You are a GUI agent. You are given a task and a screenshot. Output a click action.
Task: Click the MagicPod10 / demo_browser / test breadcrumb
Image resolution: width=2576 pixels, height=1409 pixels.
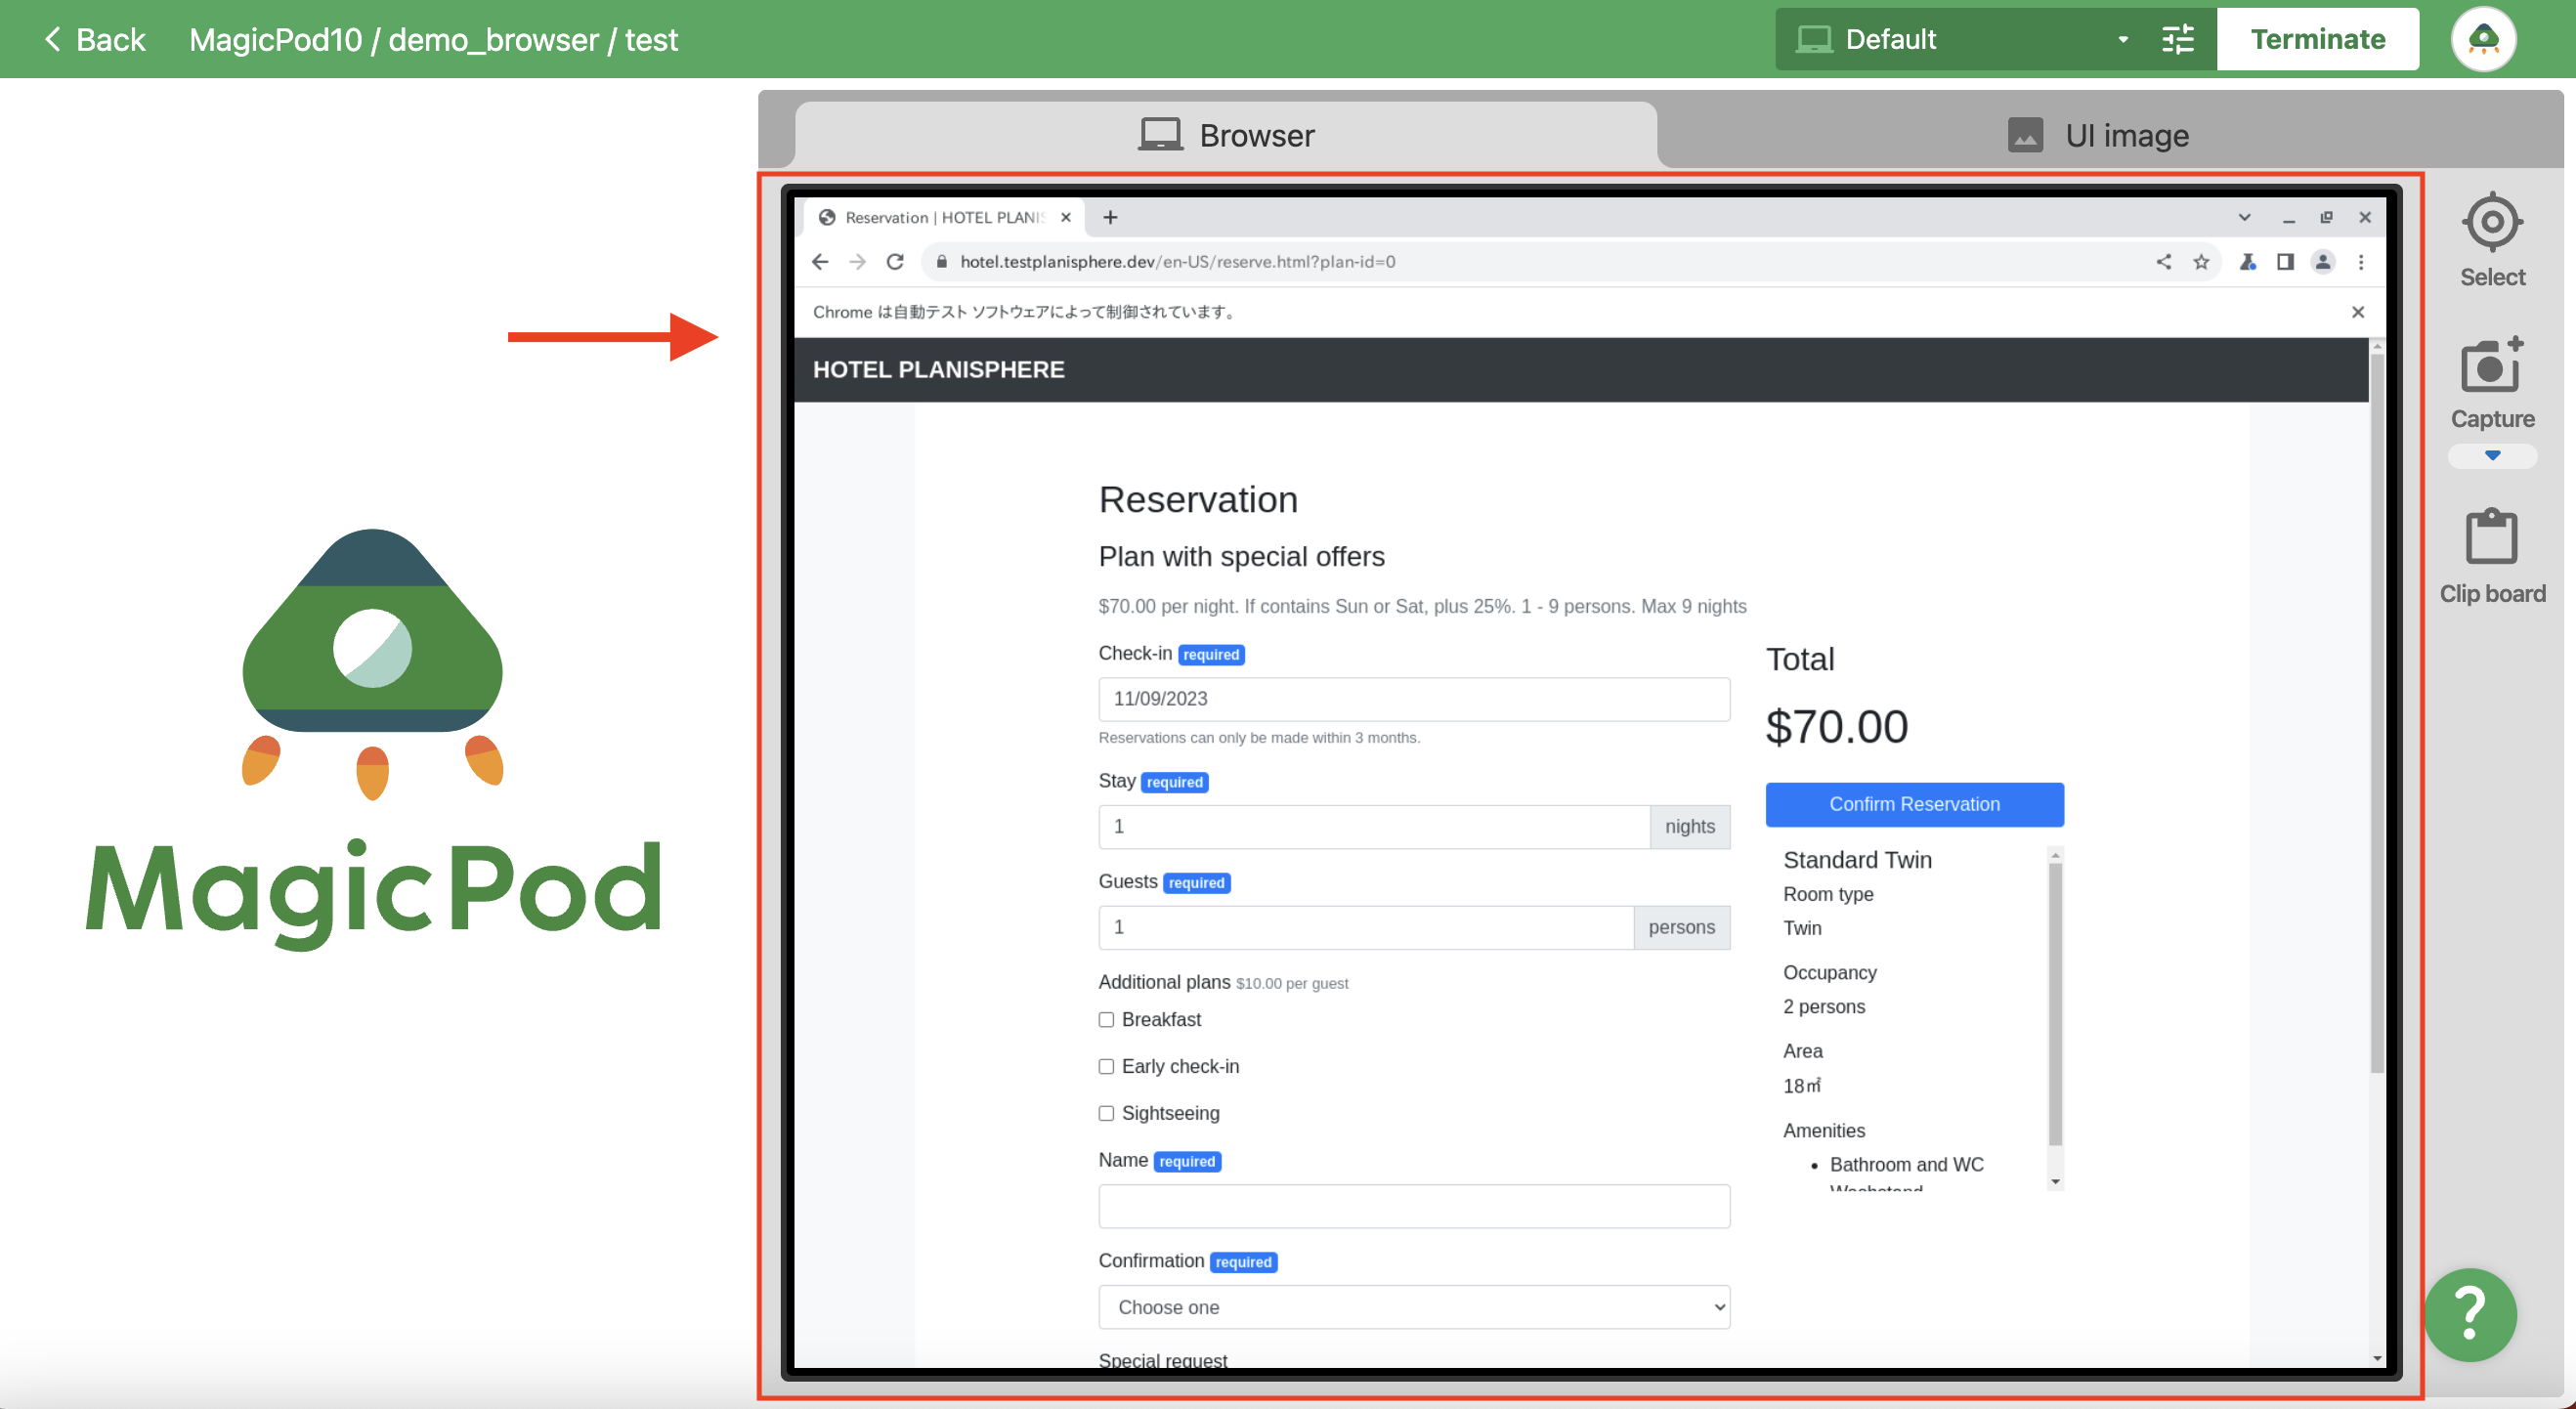(x=433, y=39)
